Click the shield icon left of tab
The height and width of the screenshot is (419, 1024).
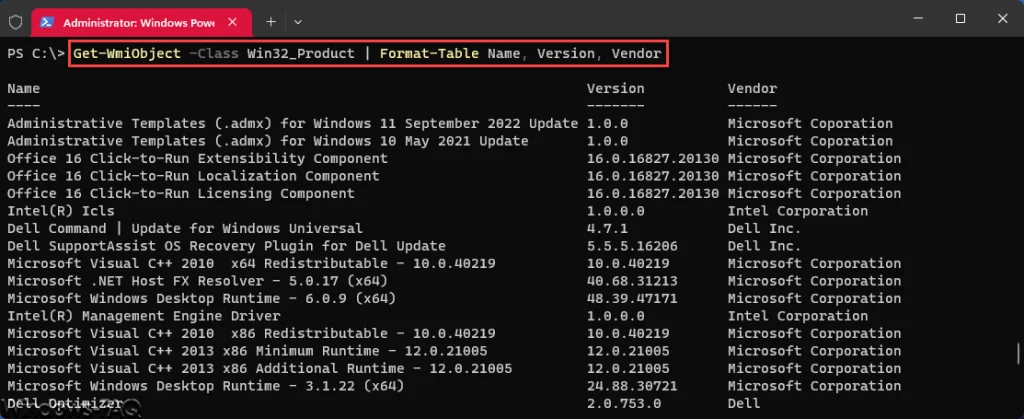pyautogui.click(x=15, y=22)
